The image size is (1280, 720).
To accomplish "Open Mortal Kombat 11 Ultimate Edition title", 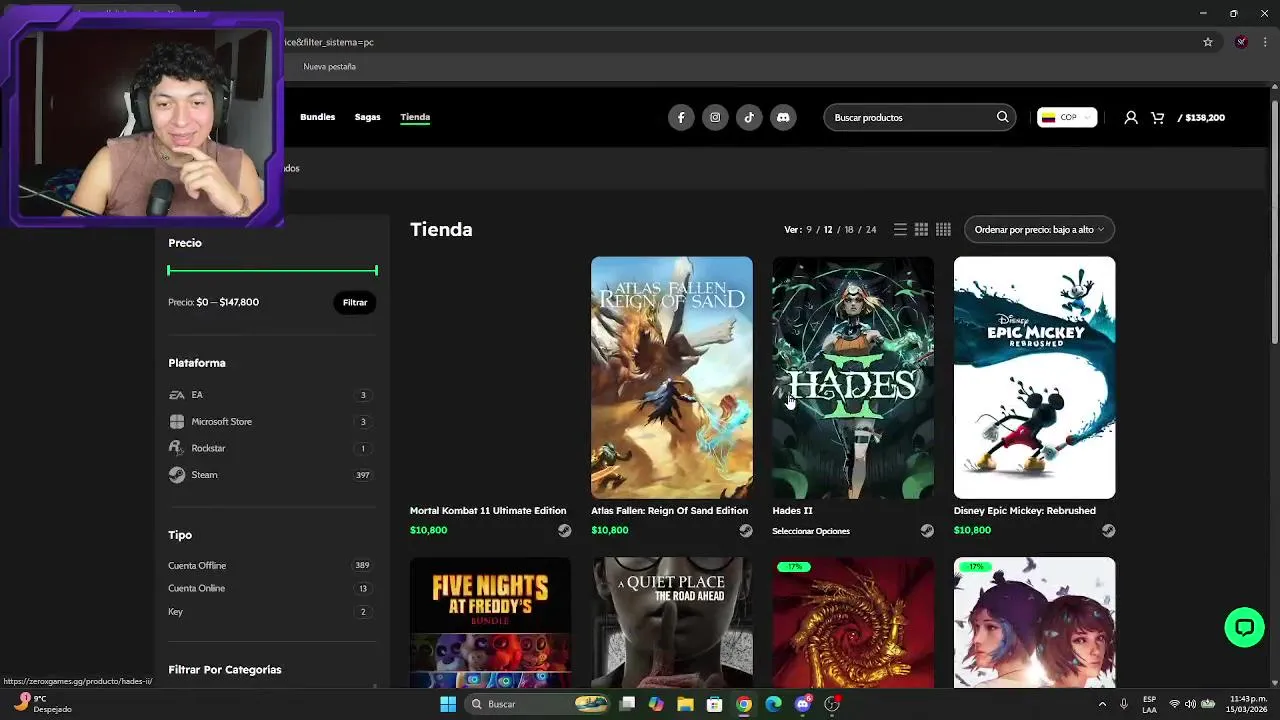I will [488, 511].
